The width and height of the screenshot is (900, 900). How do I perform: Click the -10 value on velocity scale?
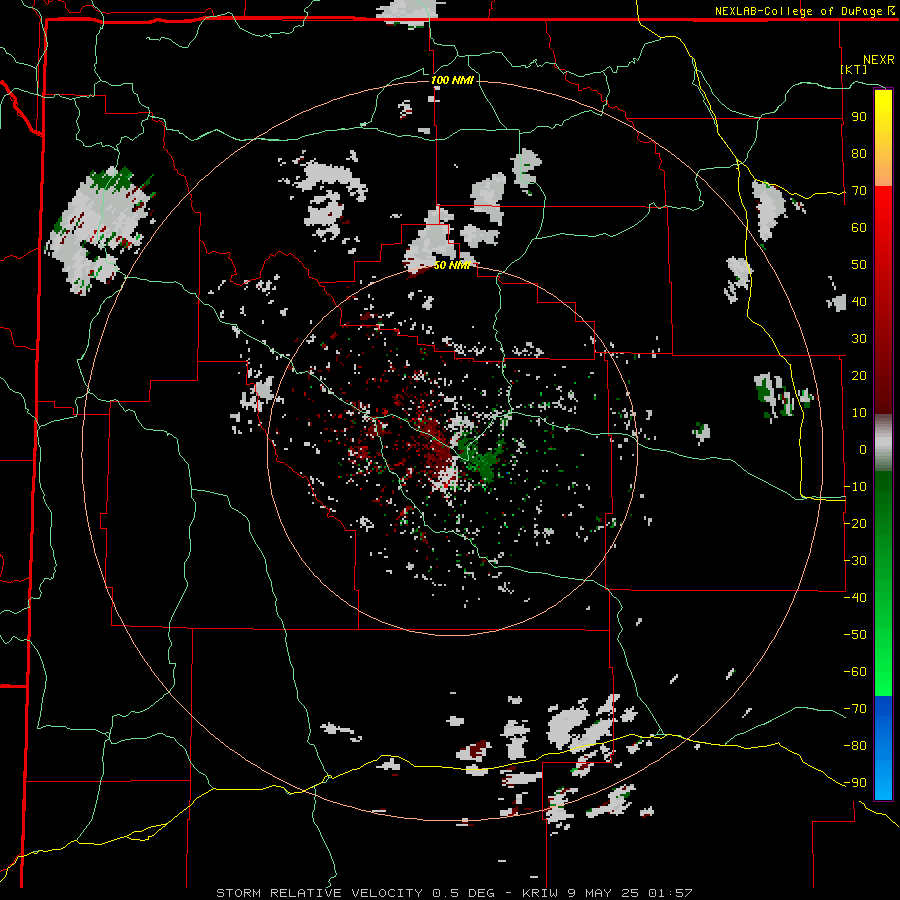(855, 487)
